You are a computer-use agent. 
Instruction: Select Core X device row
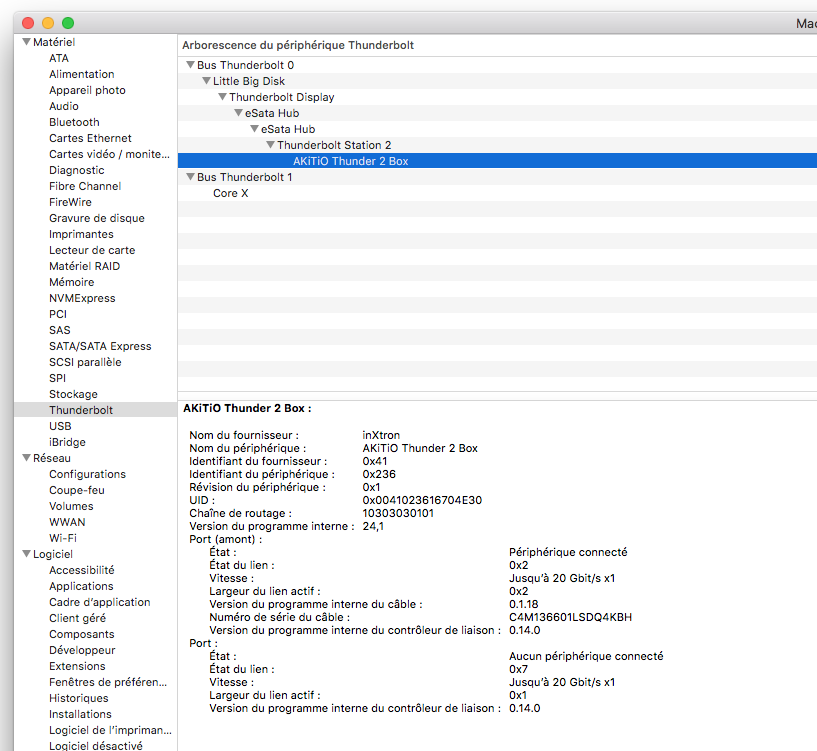497,193
